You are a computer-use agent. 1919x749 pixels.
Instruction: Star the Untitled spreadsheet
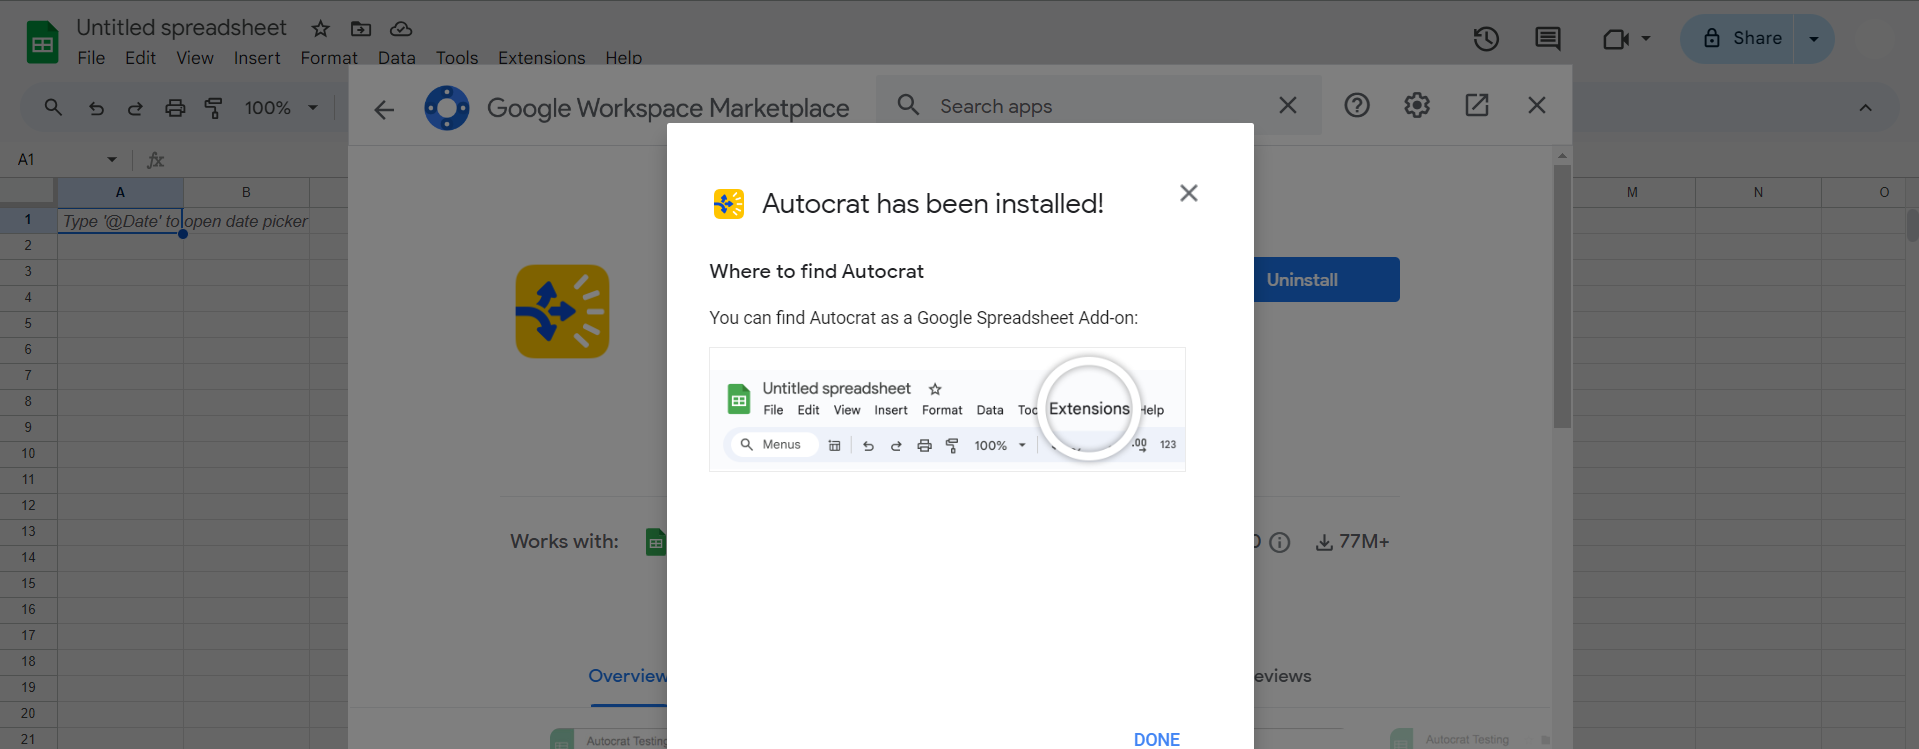[320, 28]
